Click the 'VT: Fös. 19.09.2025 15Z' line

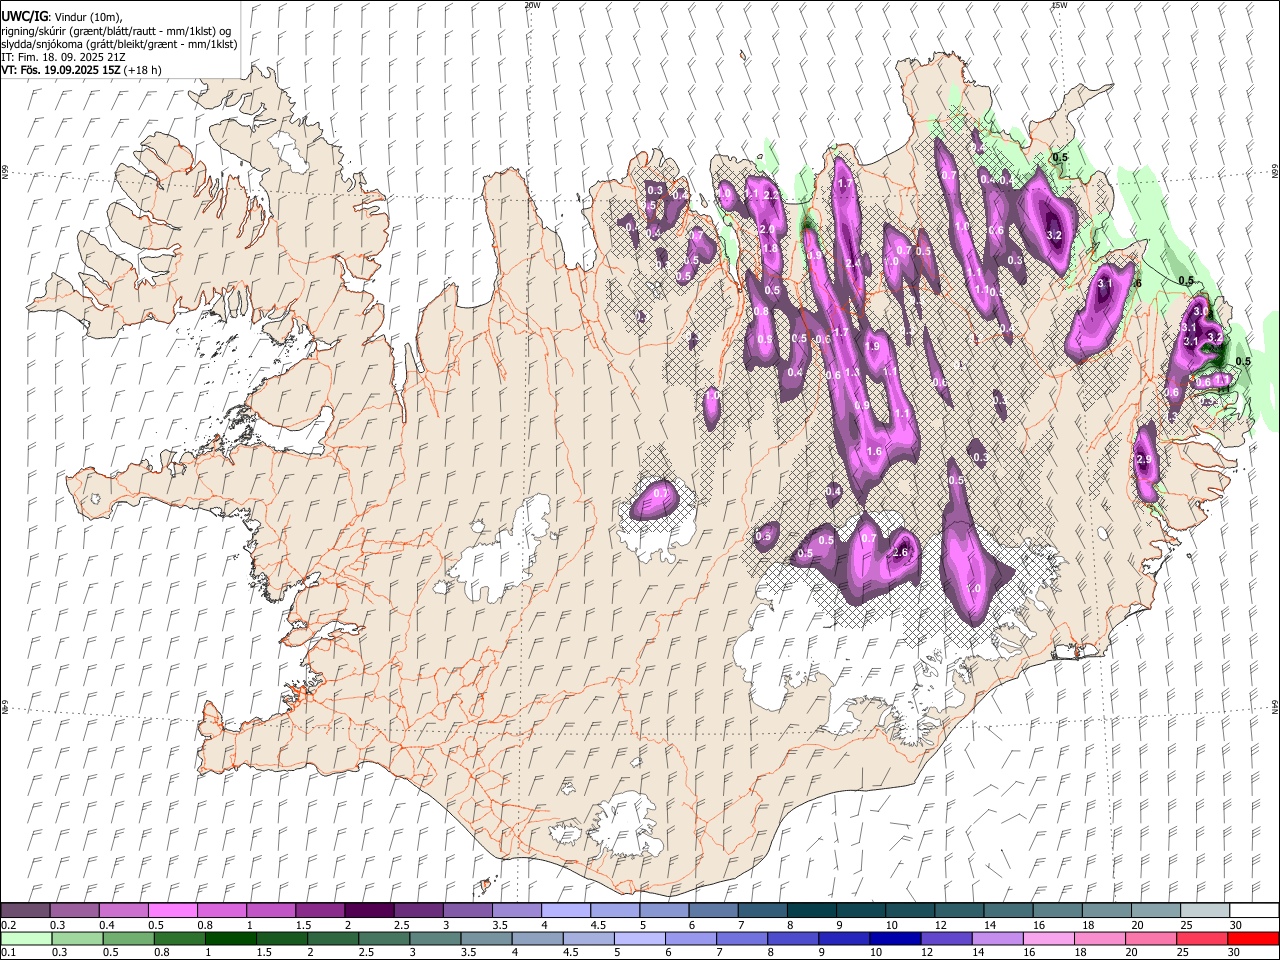click(61, 70)
